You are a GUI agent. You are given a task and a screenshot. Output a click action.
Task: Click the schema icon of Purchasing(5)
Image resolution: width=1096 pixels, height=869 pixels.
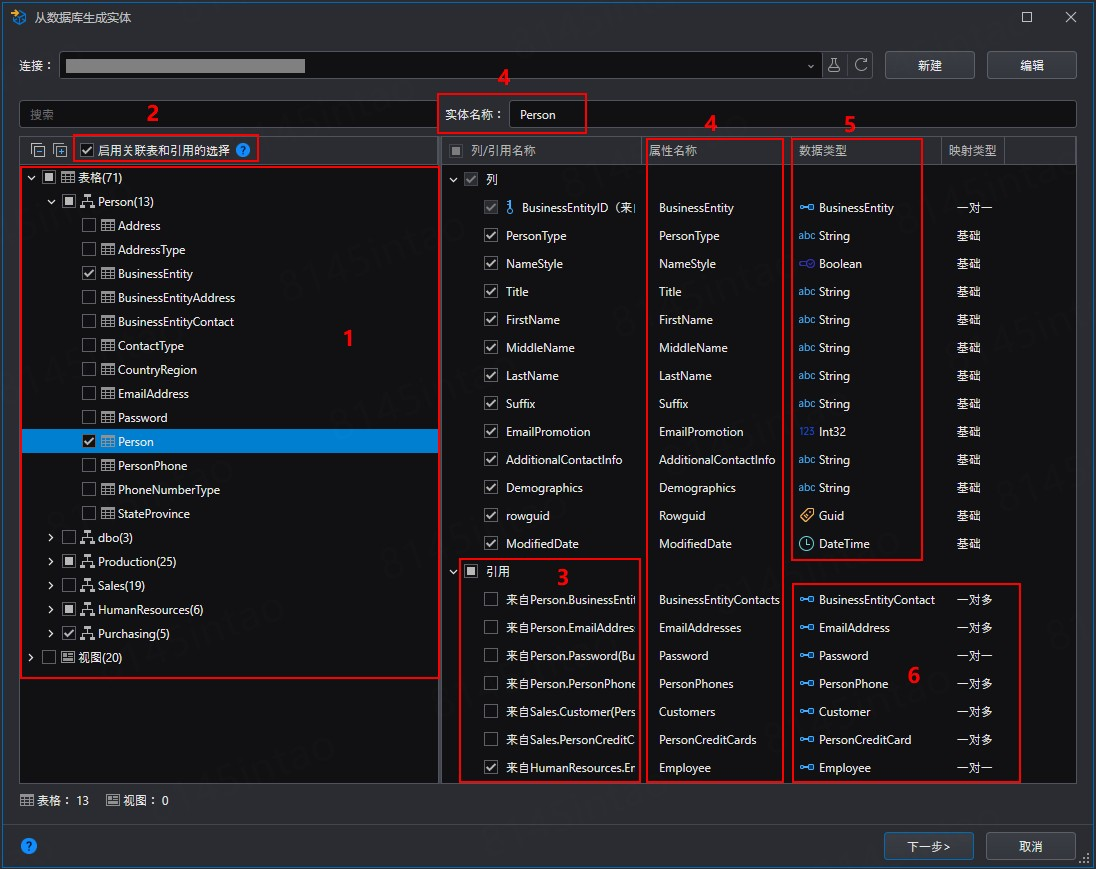tap(87, 633)
